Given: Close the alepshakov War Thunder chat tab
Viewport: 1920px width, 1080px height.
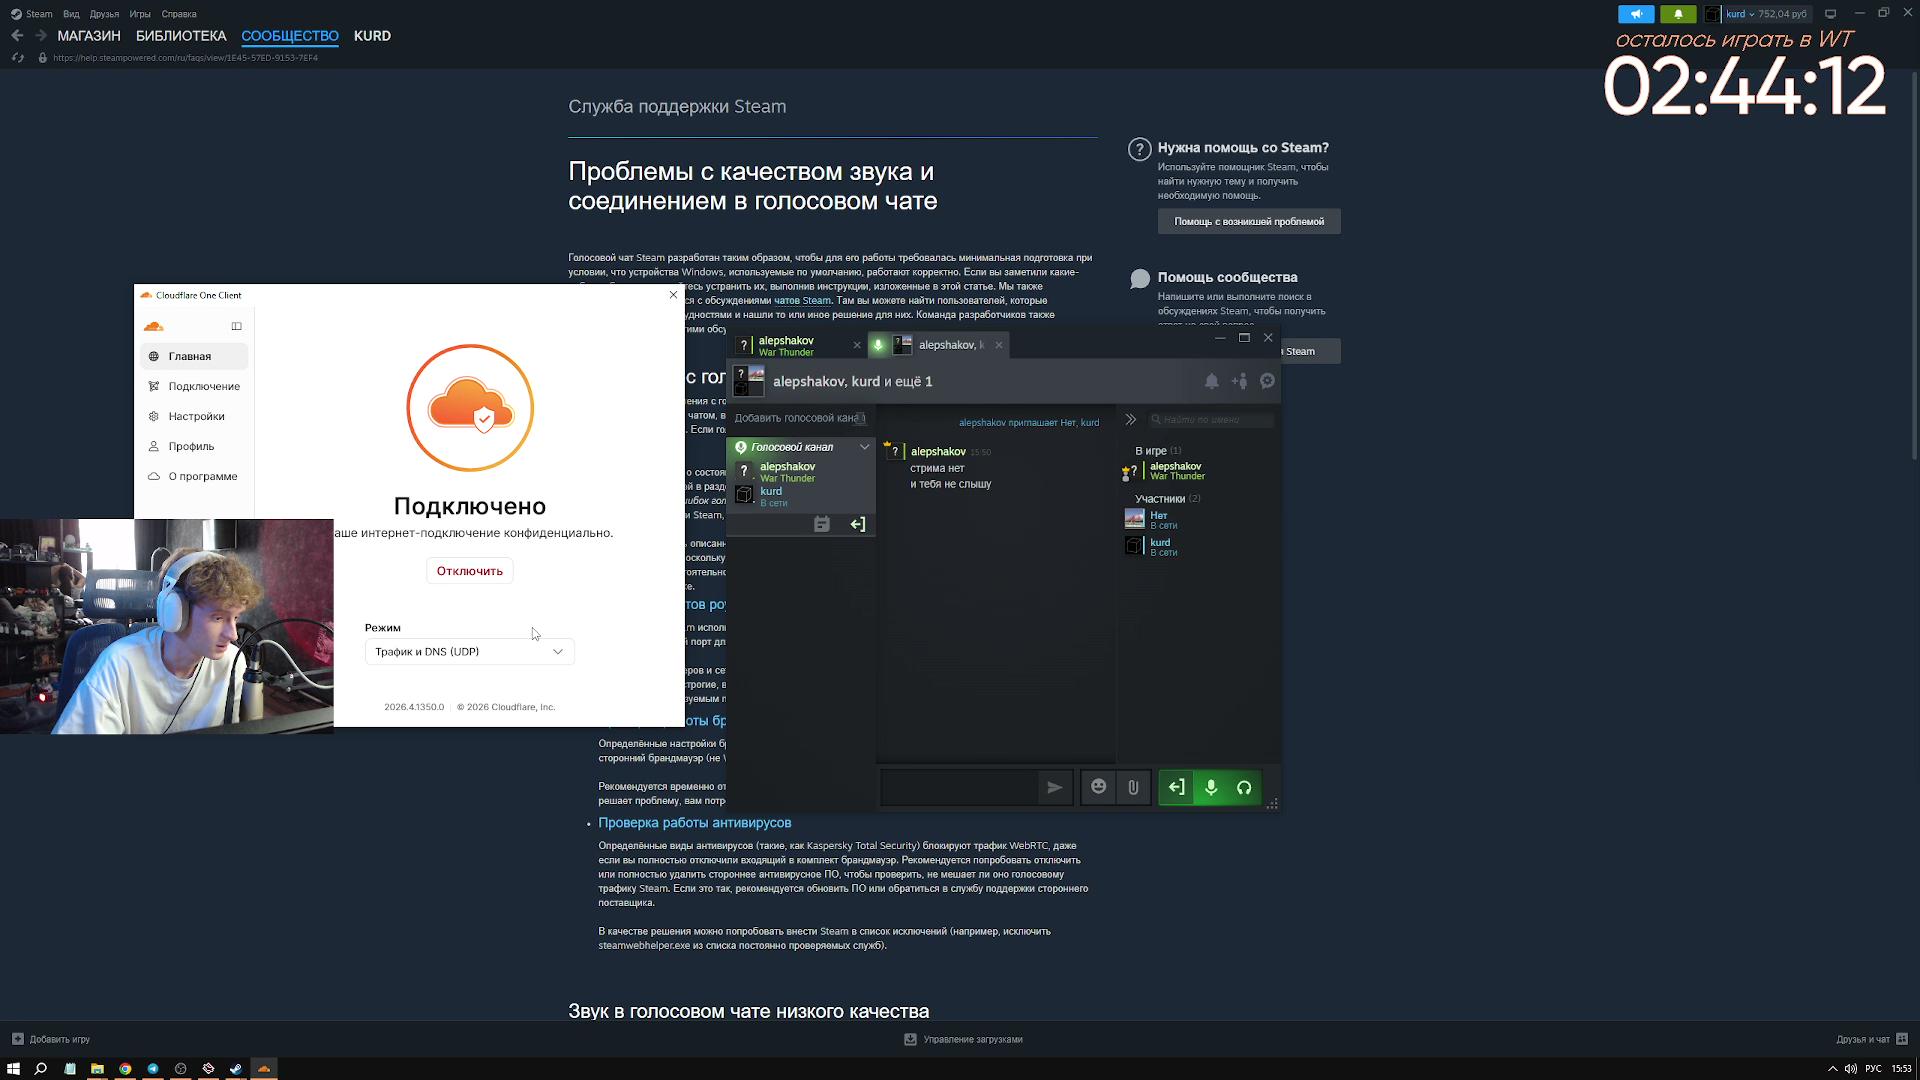Looking at the screenshot, I should pos(857,345).
